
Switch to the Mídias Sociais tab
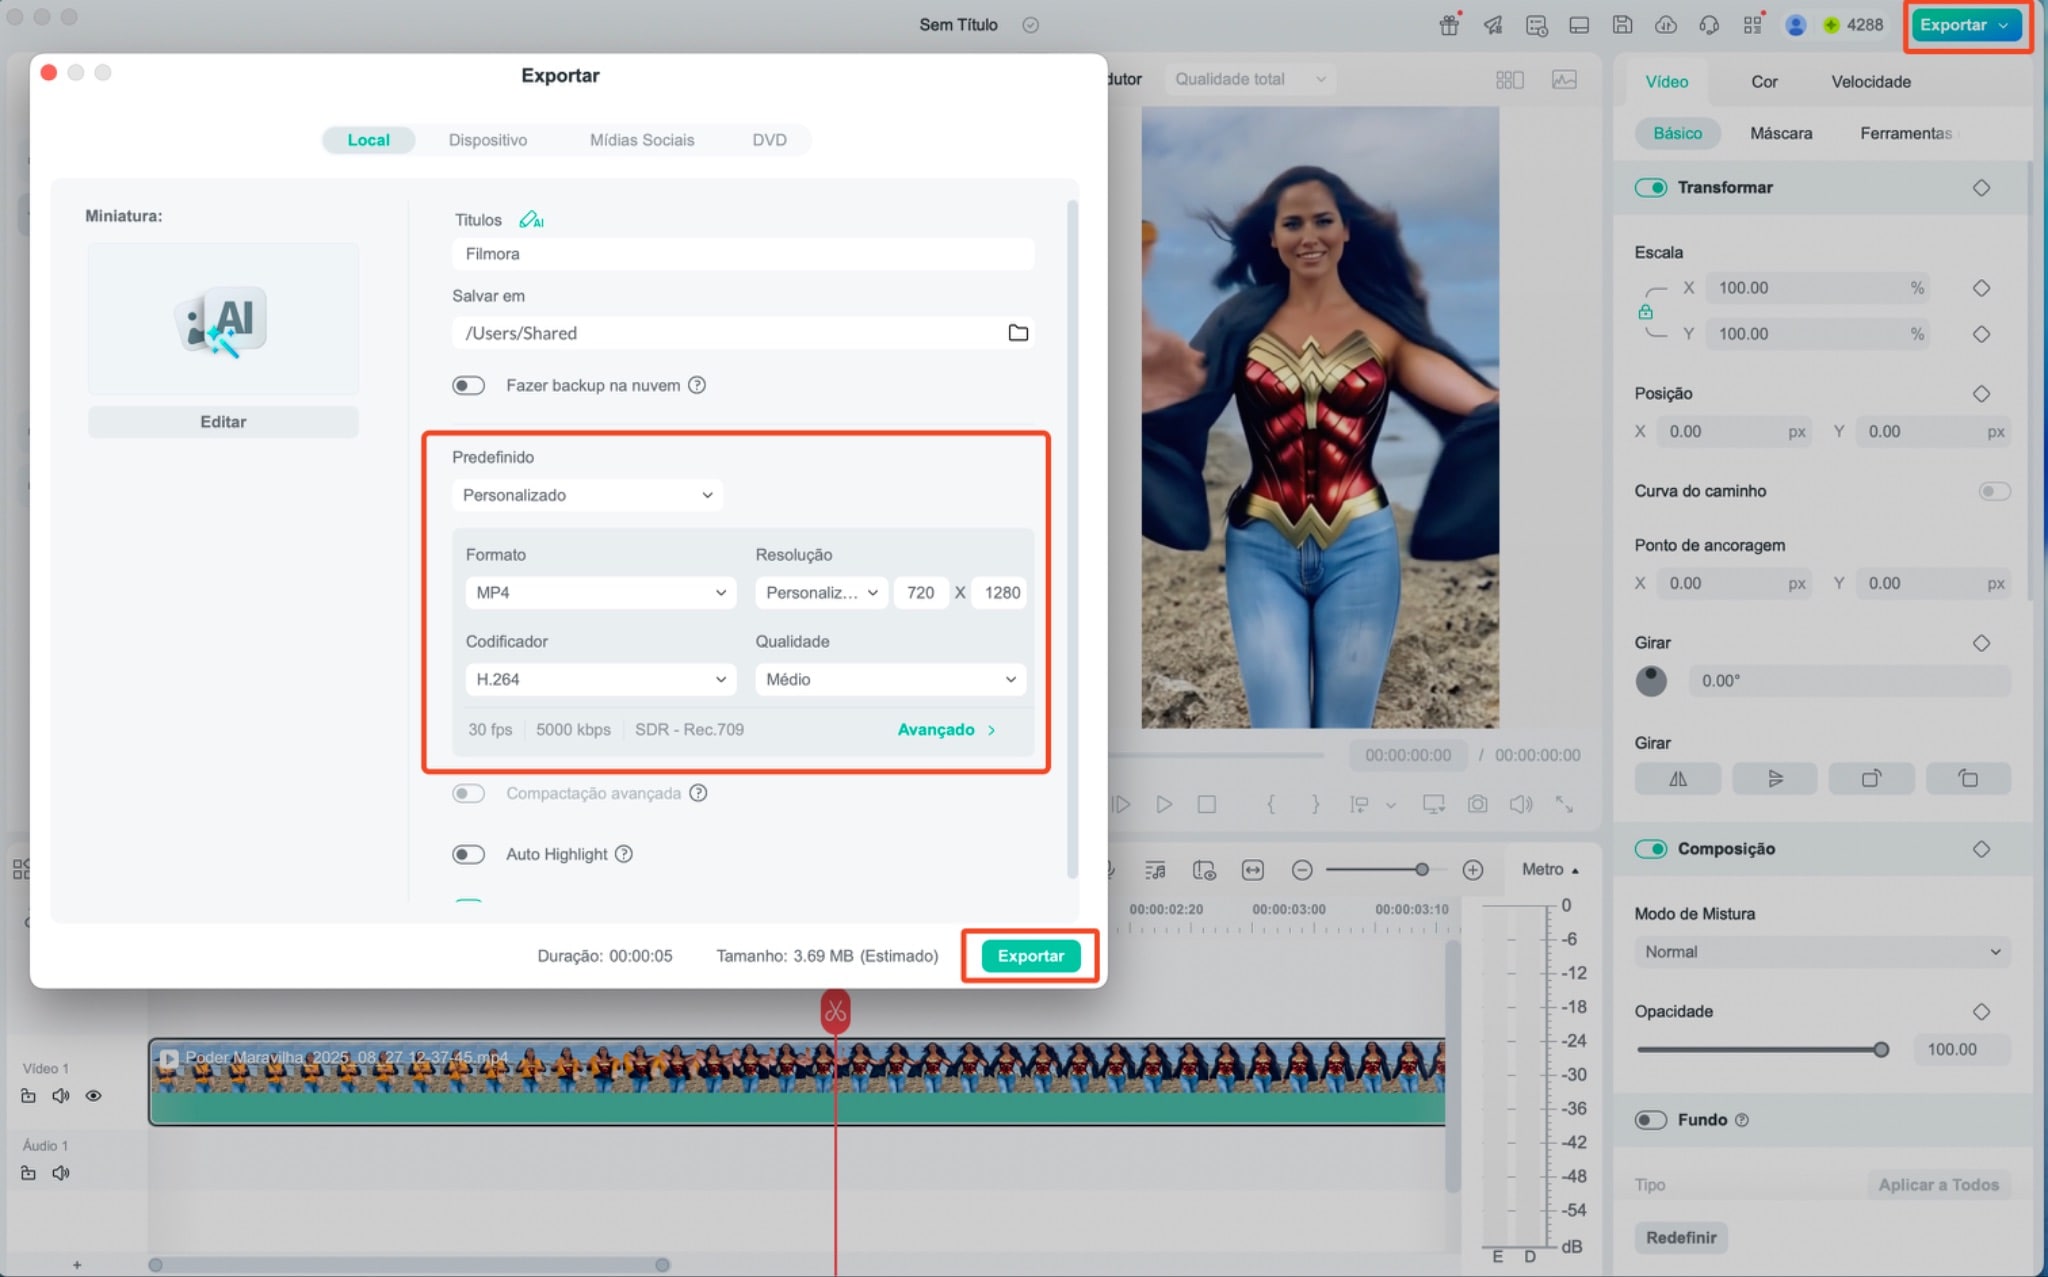pos(642,140)
